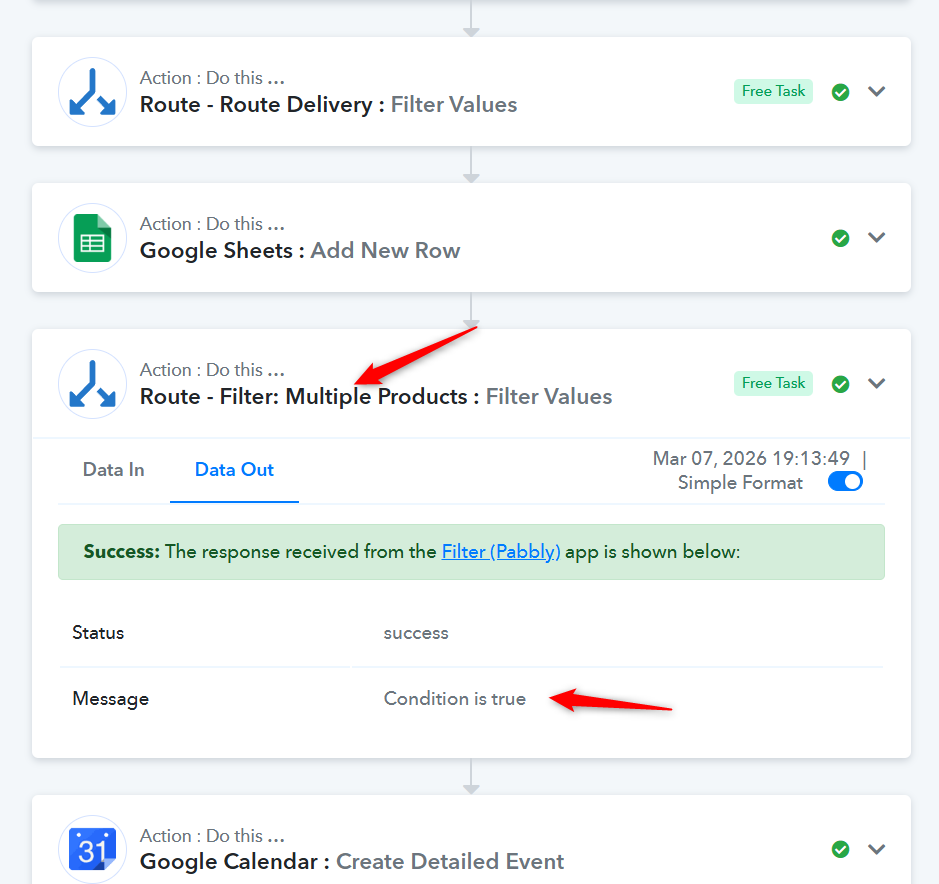Open the Filter (Pabbly) link
This screenshot has height=884, width=939.
[501, 551]
